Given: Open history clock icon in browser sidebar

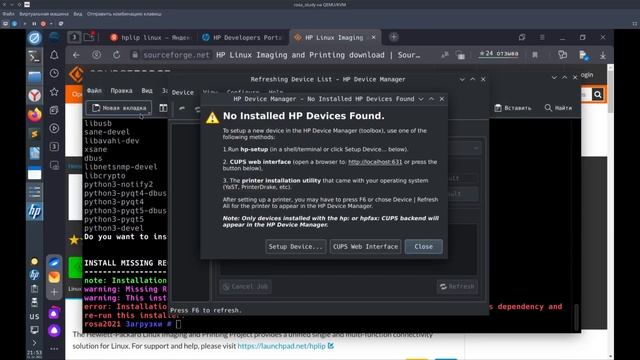Looking at the screenshot, I should 54,73.
